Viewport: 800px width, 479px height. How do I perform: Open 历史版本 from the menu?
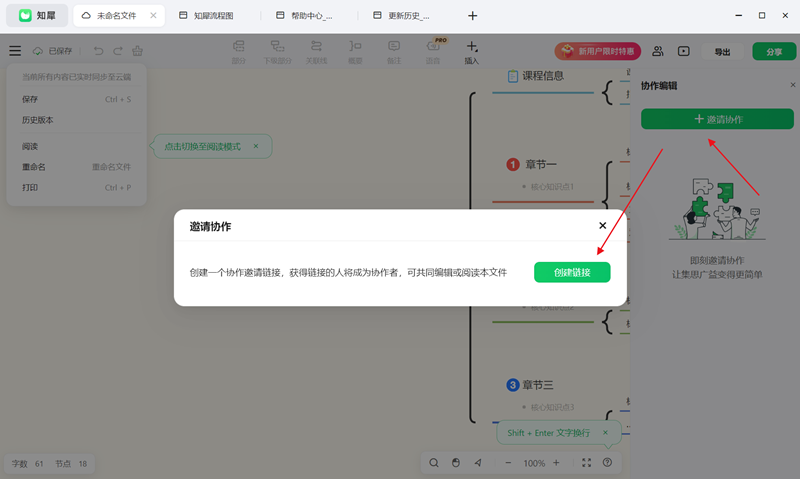77,120
